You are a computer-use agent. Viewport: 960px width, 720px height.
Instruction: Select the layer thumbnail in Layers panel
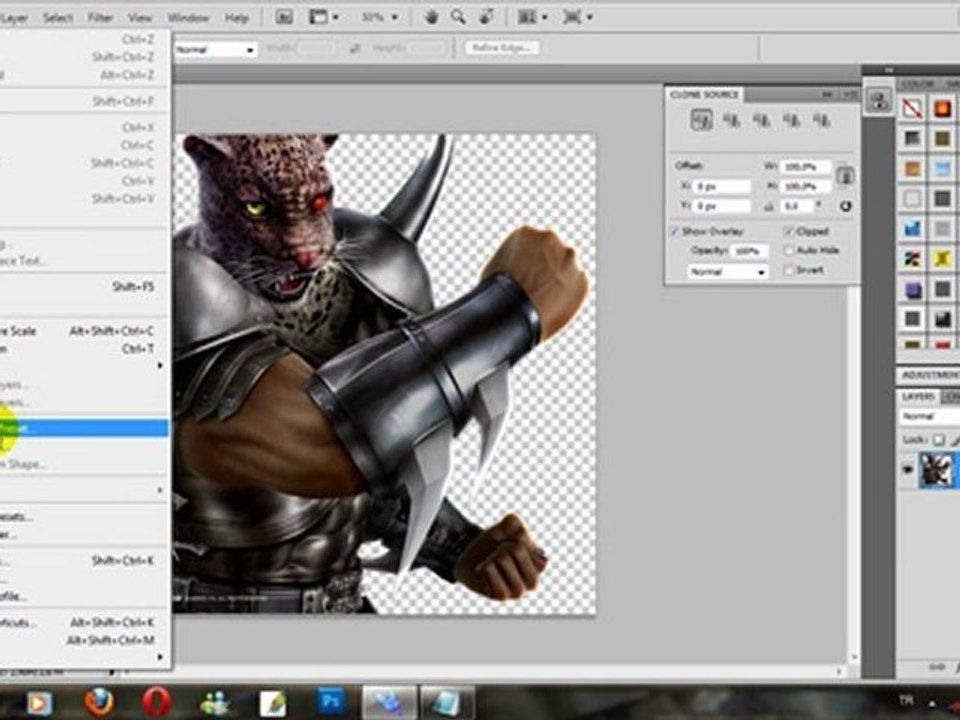tap(937, 470)
